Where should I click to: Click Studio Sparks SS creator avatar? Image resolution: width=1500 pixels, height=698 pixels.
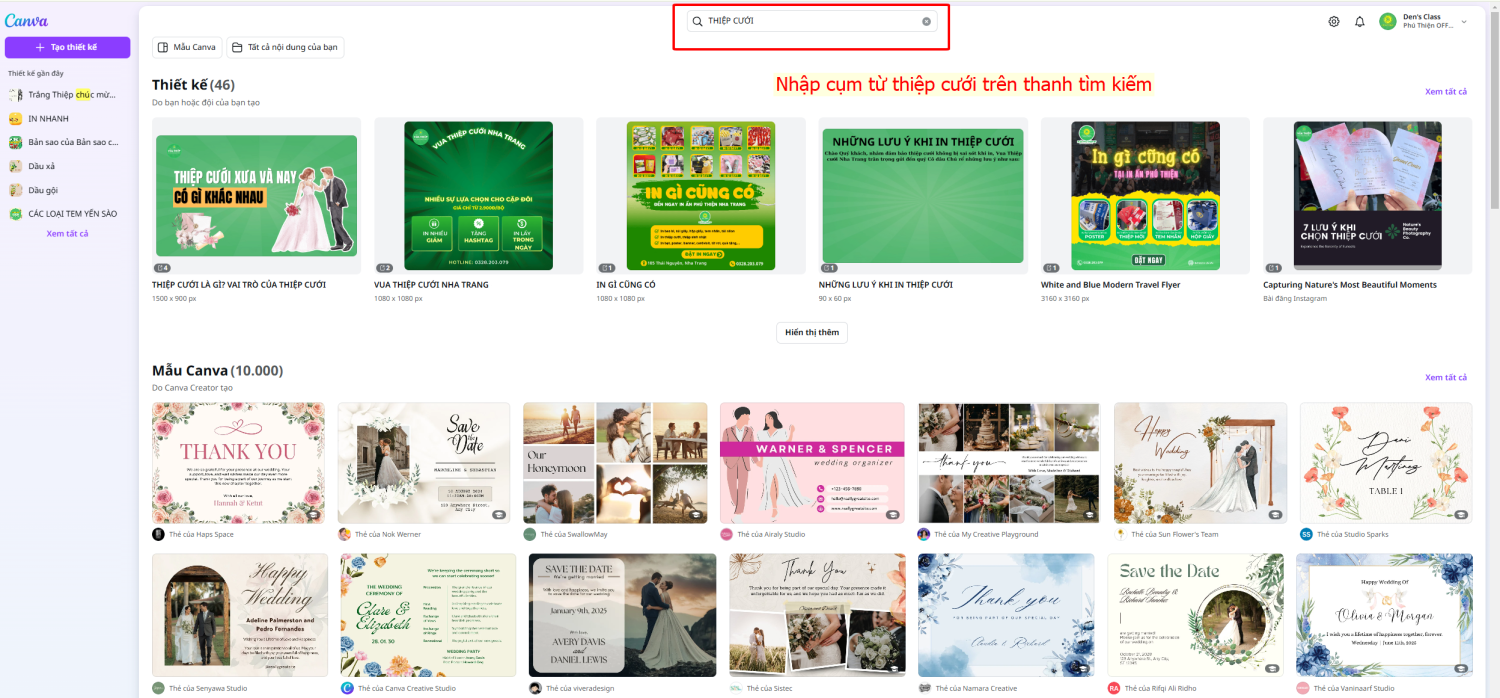(1306, 534)
